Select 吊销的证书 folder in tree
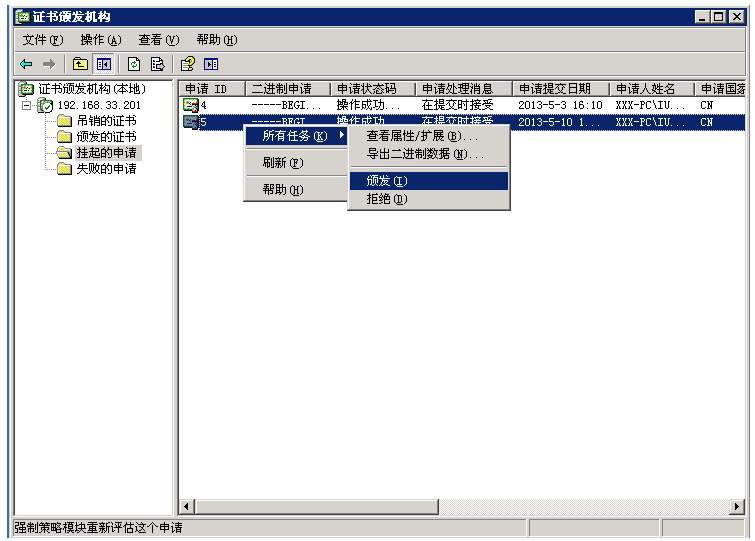The width and height of the screenshot is (755, 541). tap(106, 121)
